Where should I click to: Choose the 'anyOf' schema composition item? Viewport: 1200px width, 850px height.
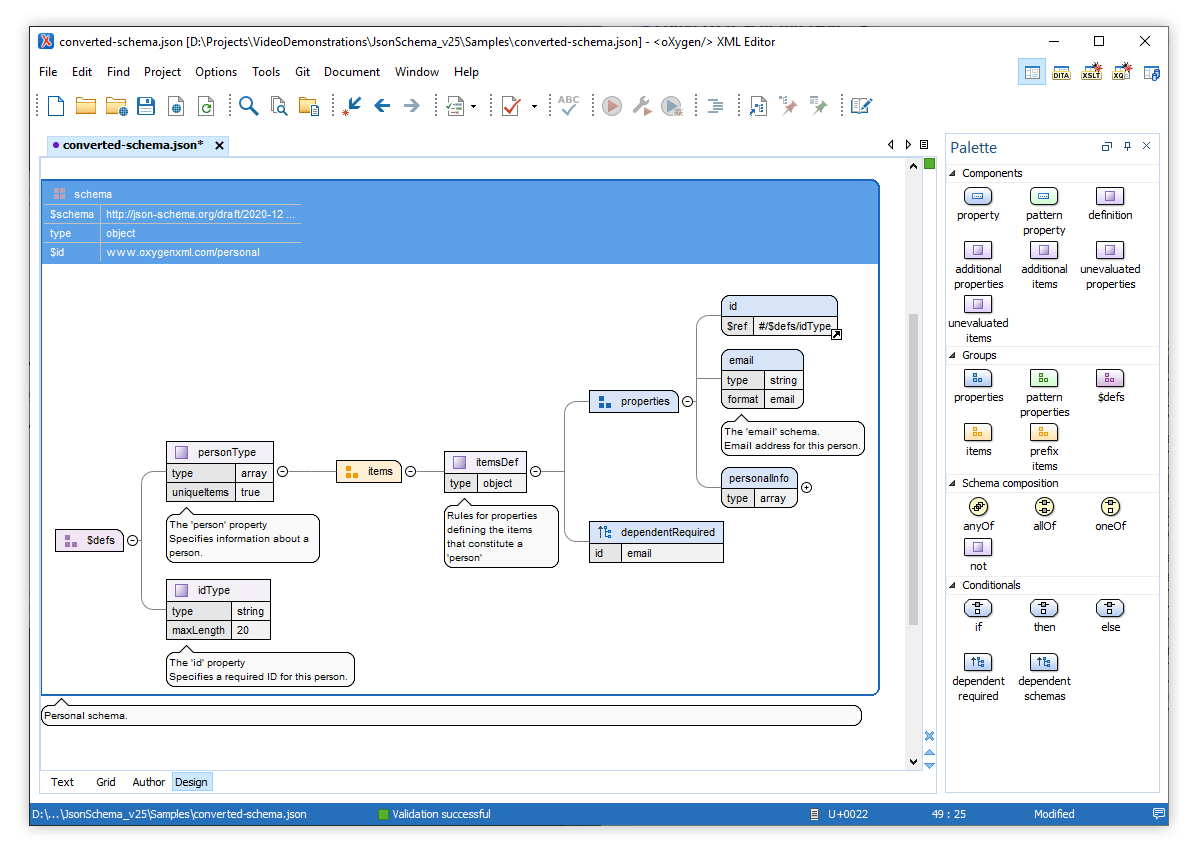coord(978,514)
